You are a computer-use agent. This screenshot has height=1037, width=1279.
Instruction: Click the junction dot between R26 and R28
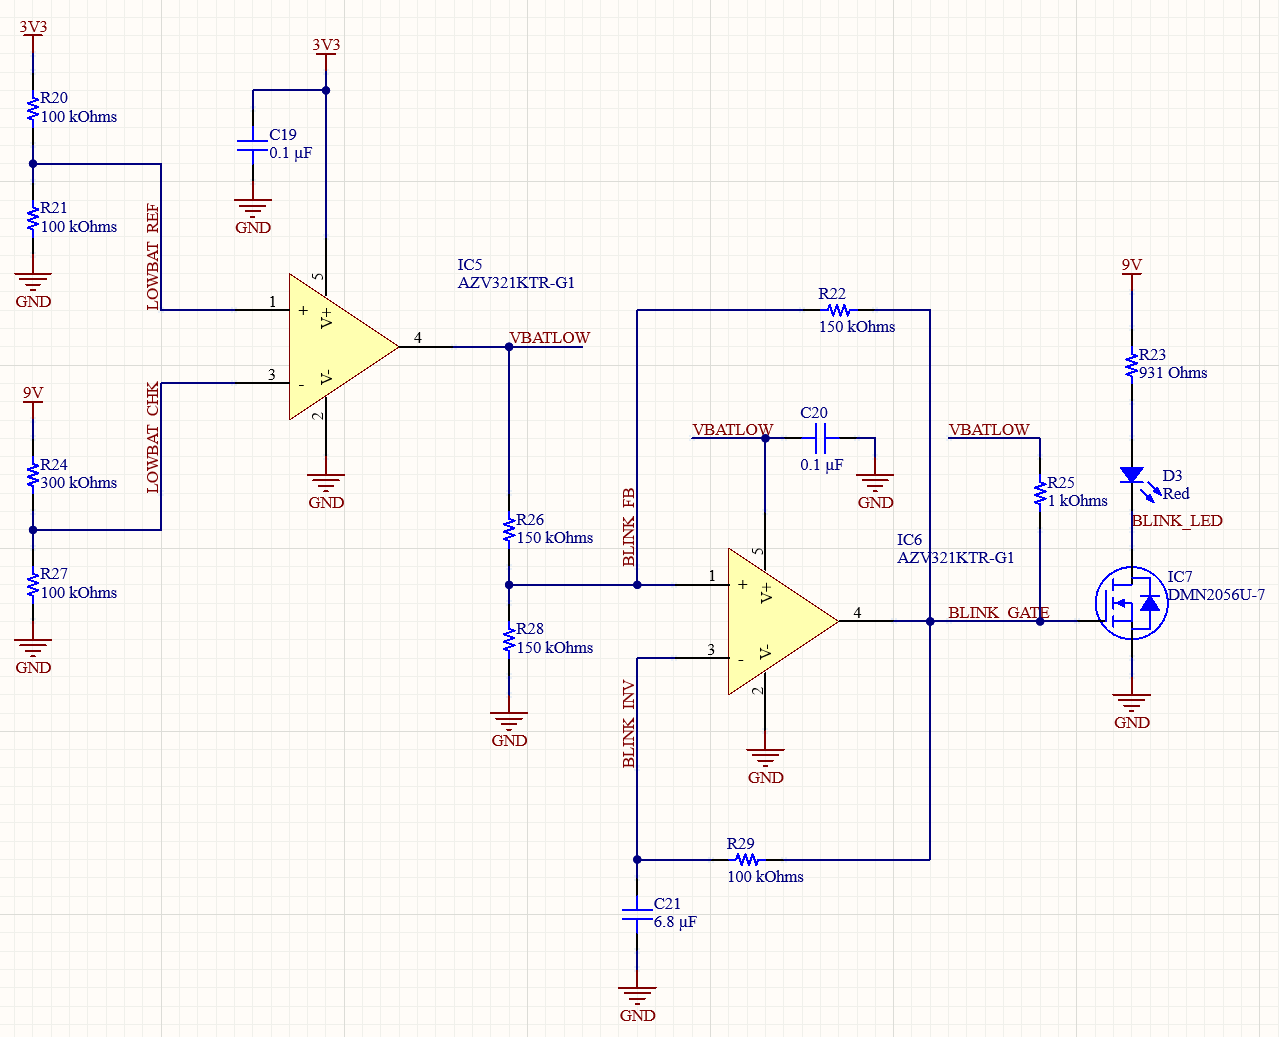509,585
